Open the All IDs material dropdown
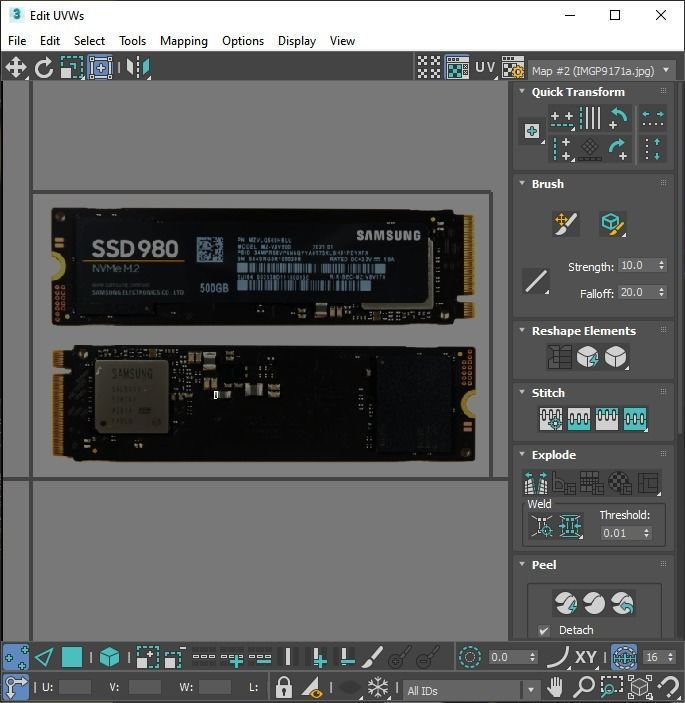Screen dimensions: 685x703 point(471,690)
